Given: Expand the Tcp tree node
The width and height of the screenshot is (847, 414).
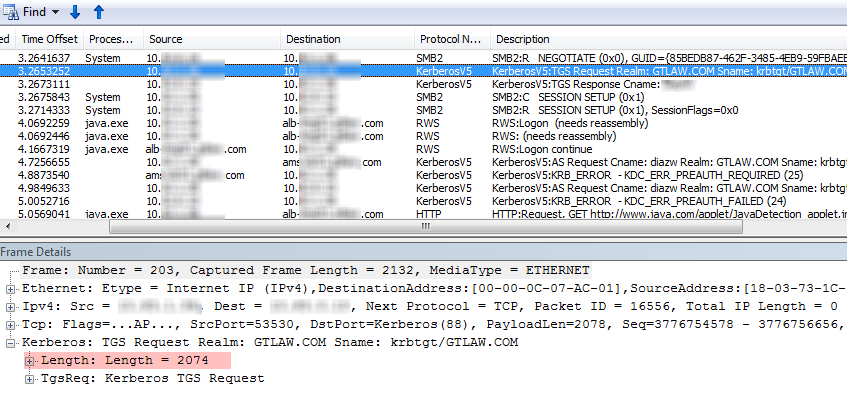Looking at the screenshot, I should 10,324.
